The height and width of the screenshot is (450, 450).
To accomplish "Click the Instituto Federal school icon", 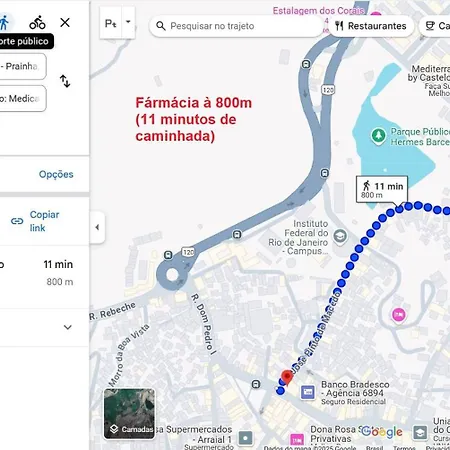I will coord(340,236).
